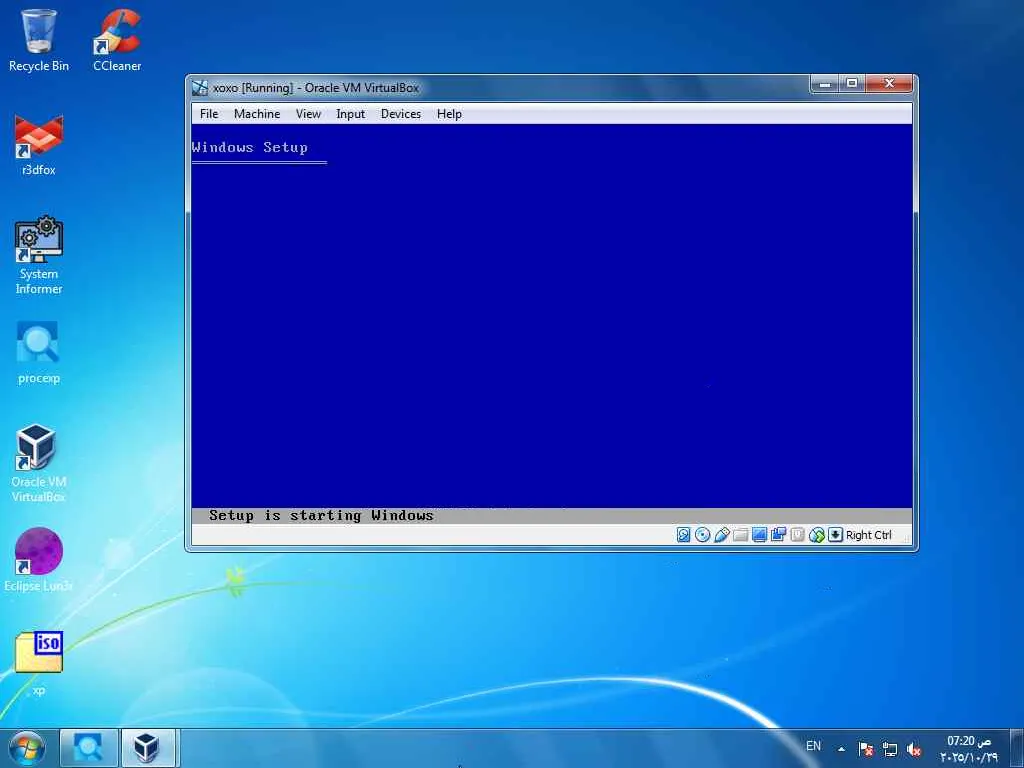Maximize the VirtualBox VM window
Image resolution: width=1024 pixels, height=768 pixels.
(852, 84)
